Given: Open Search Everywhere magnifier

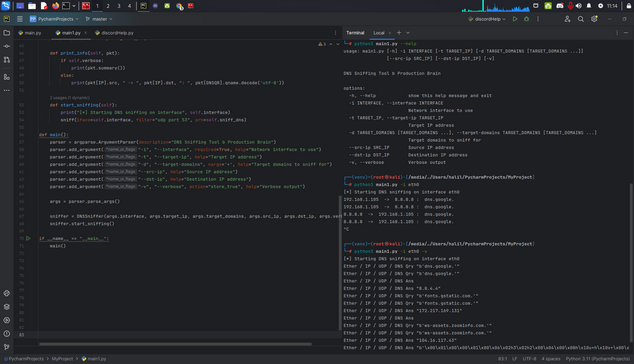Looking at the screenshot, I should [x=581, y=19].
